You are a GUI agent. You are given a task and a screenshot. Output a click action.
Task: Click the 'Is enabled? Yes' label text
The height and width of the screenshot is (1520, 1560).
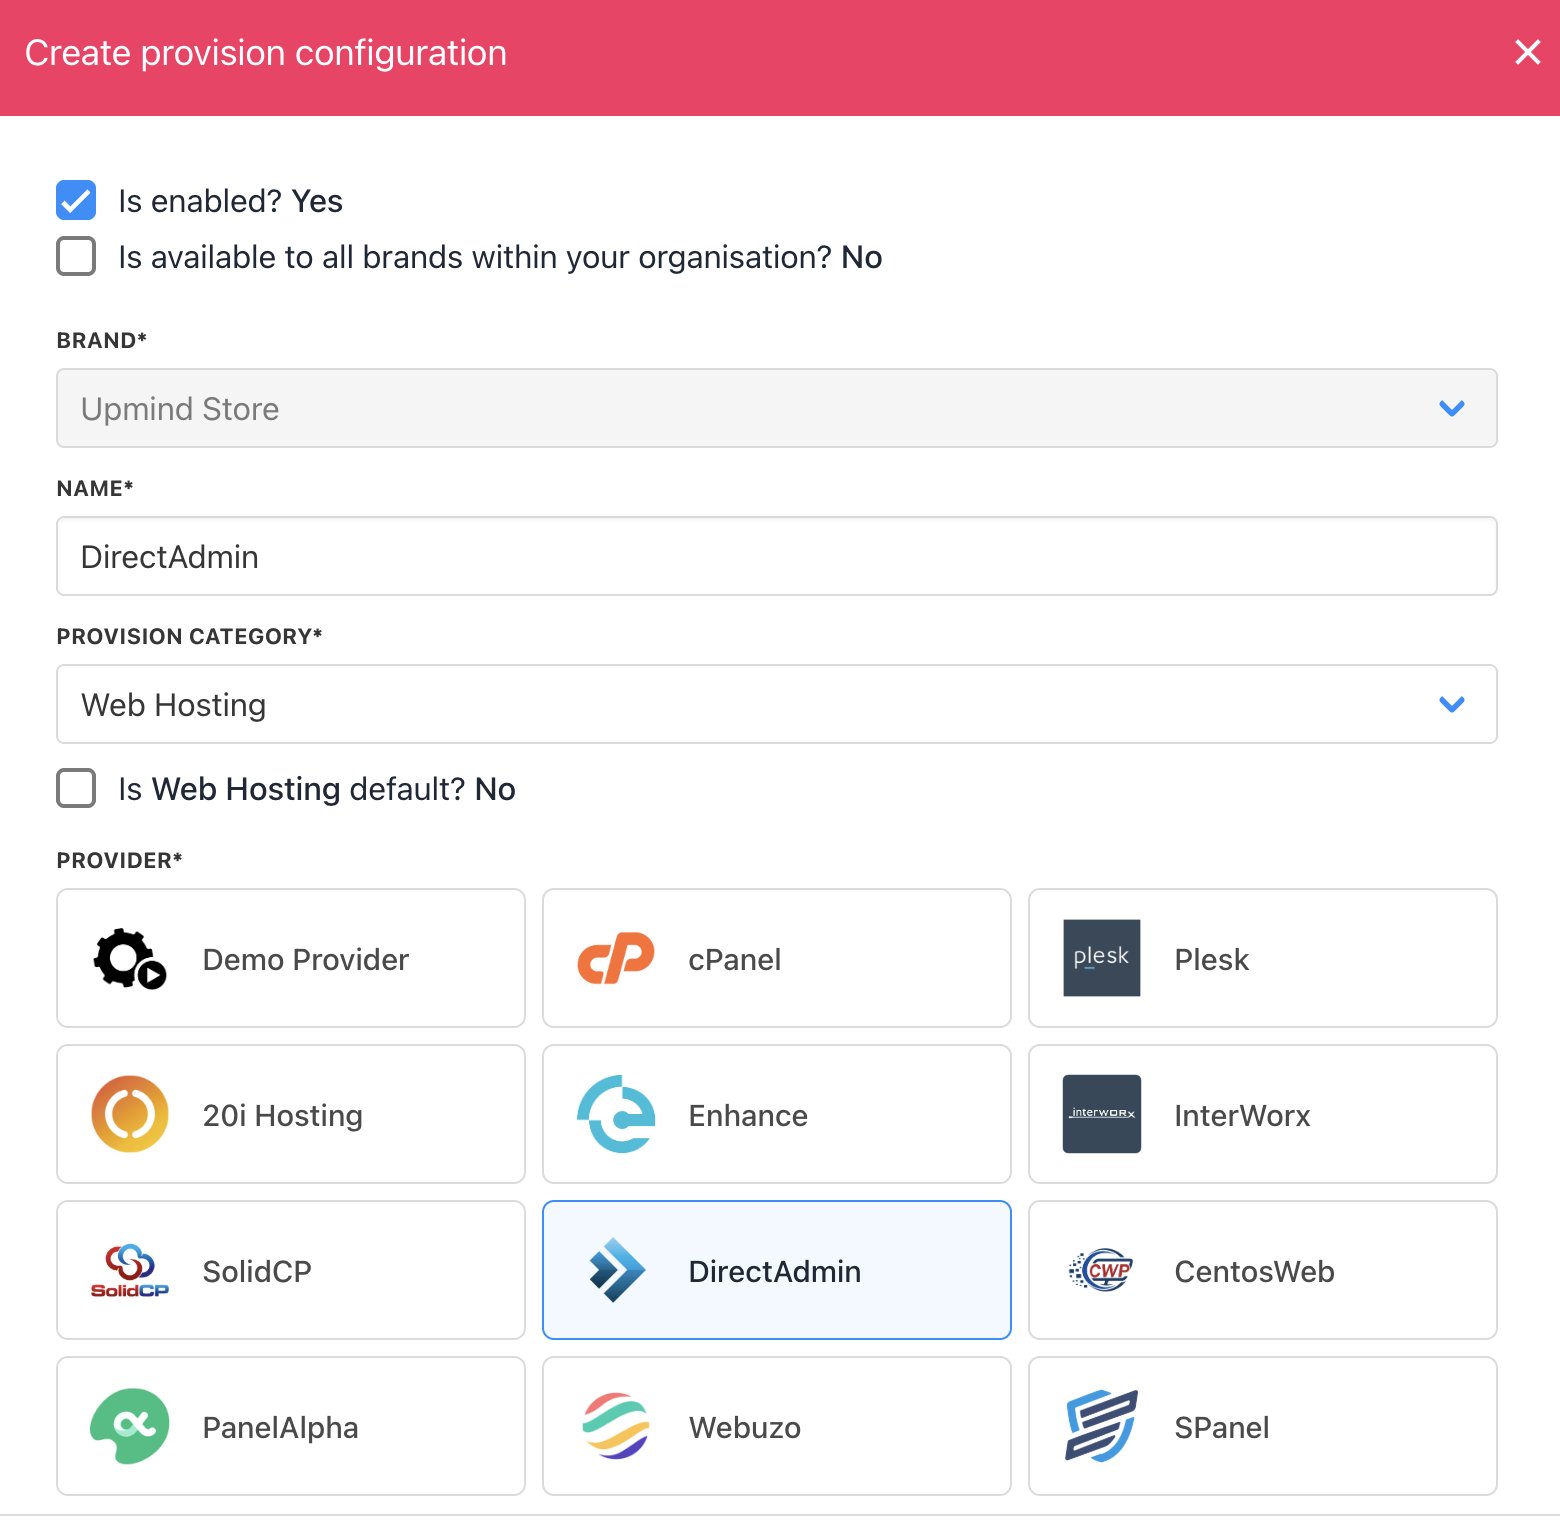(231, 201)
